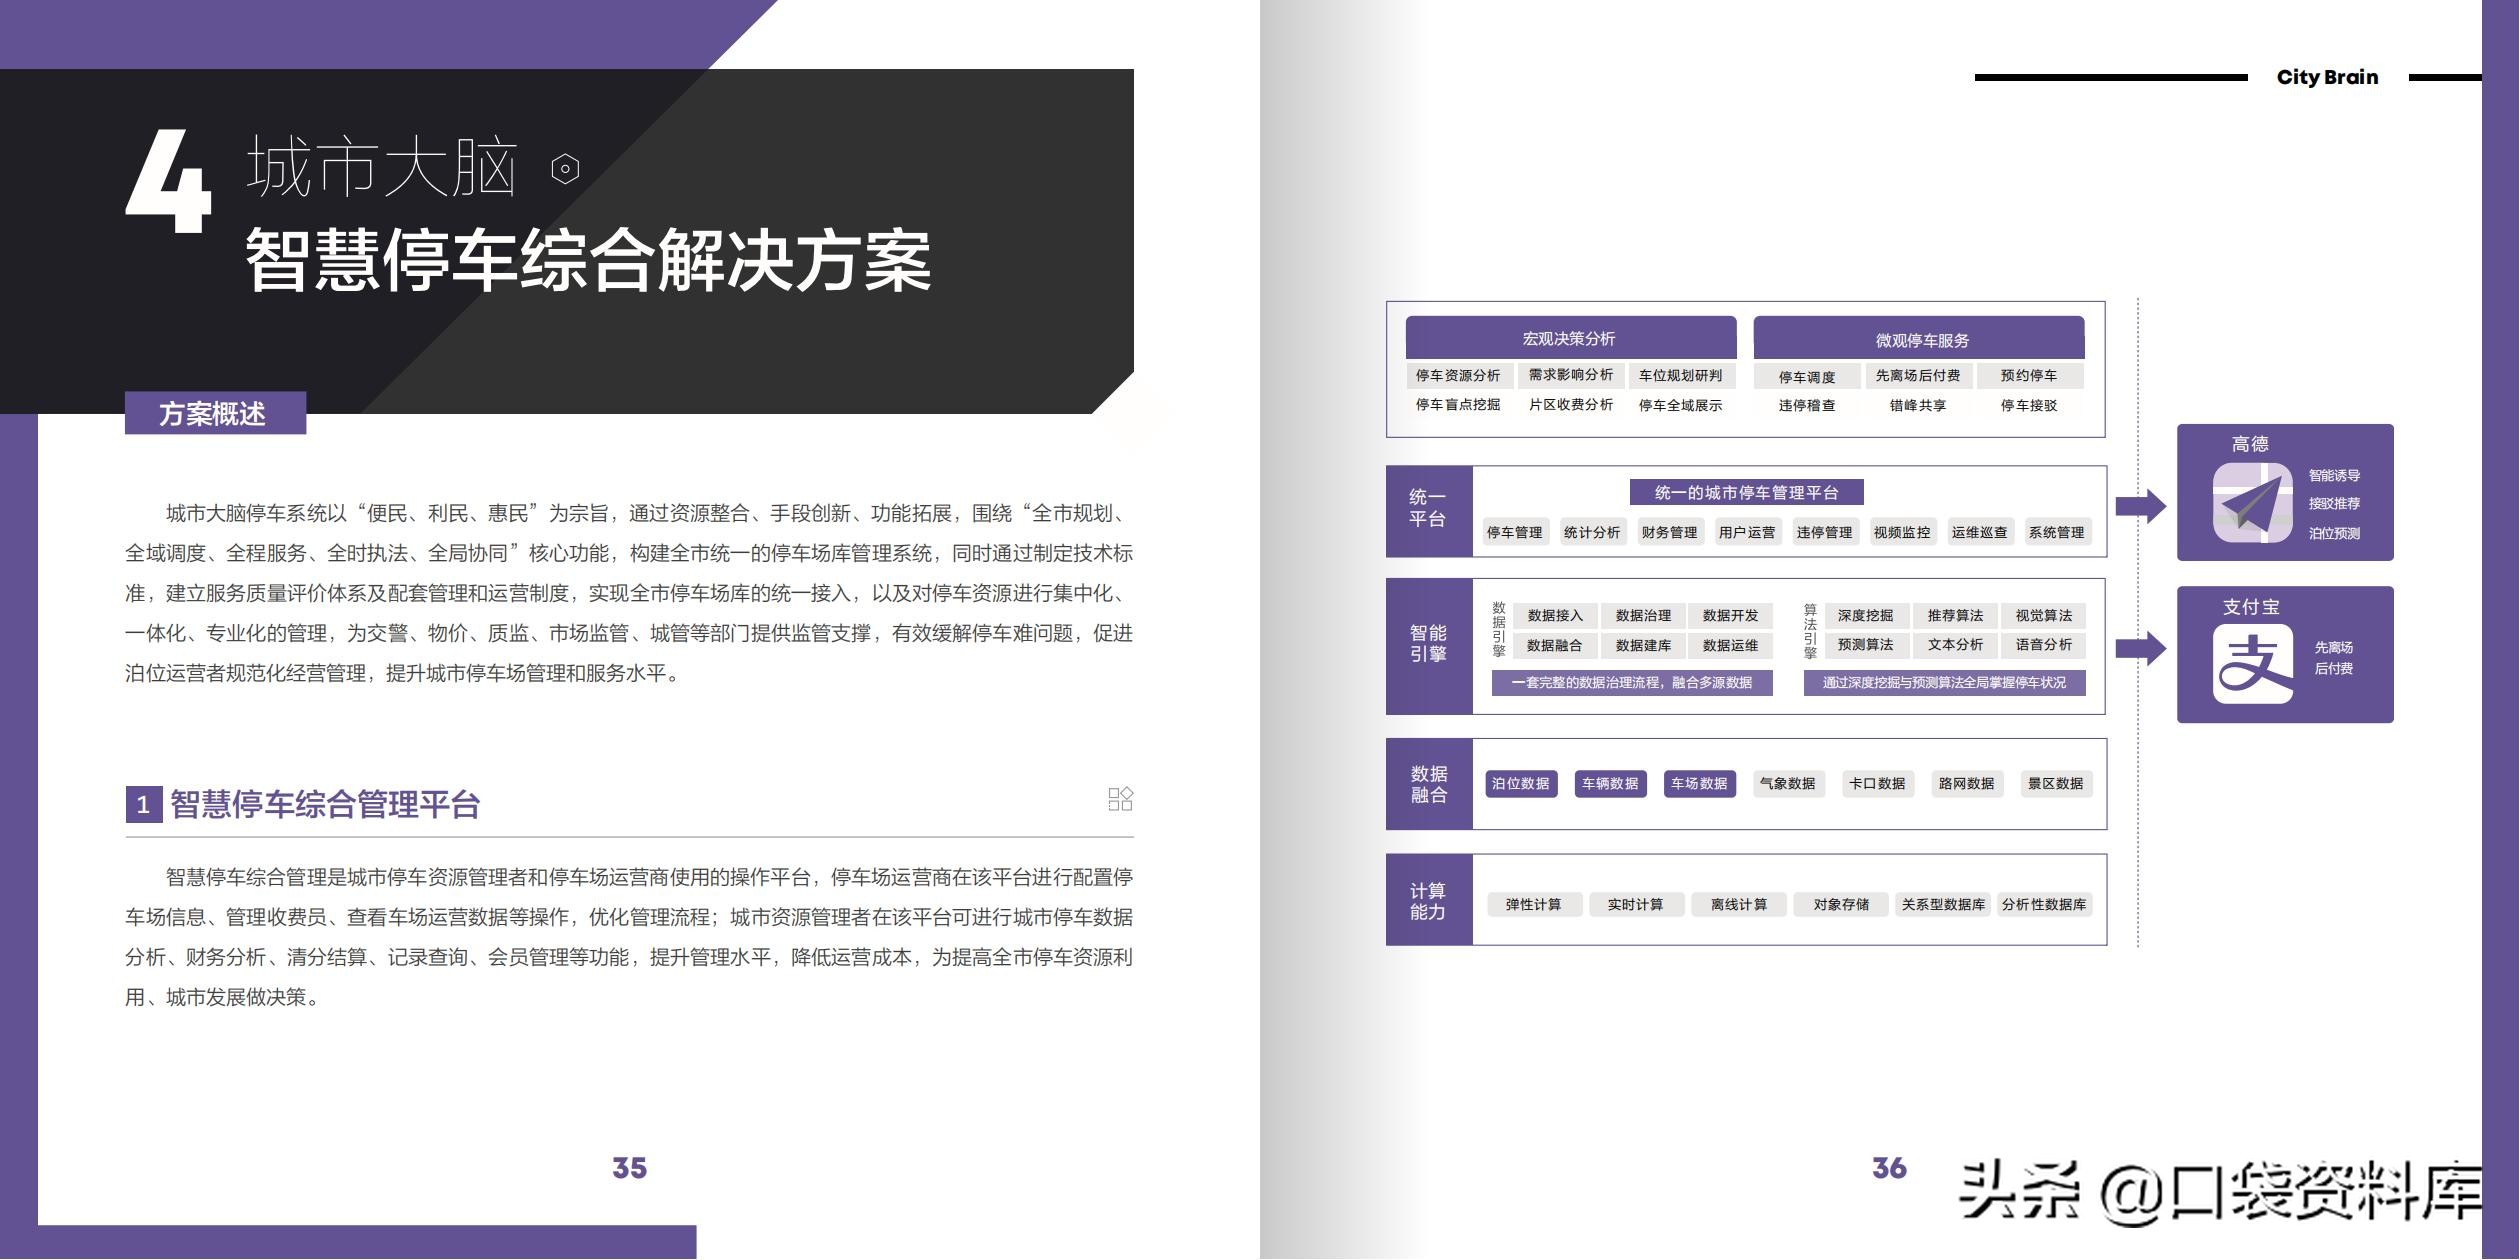Image resolution: width=2520 pixels, height=1260 pixels.
Task: Click the large number 4 chapter marker
Action: click(x=169, y=183)
